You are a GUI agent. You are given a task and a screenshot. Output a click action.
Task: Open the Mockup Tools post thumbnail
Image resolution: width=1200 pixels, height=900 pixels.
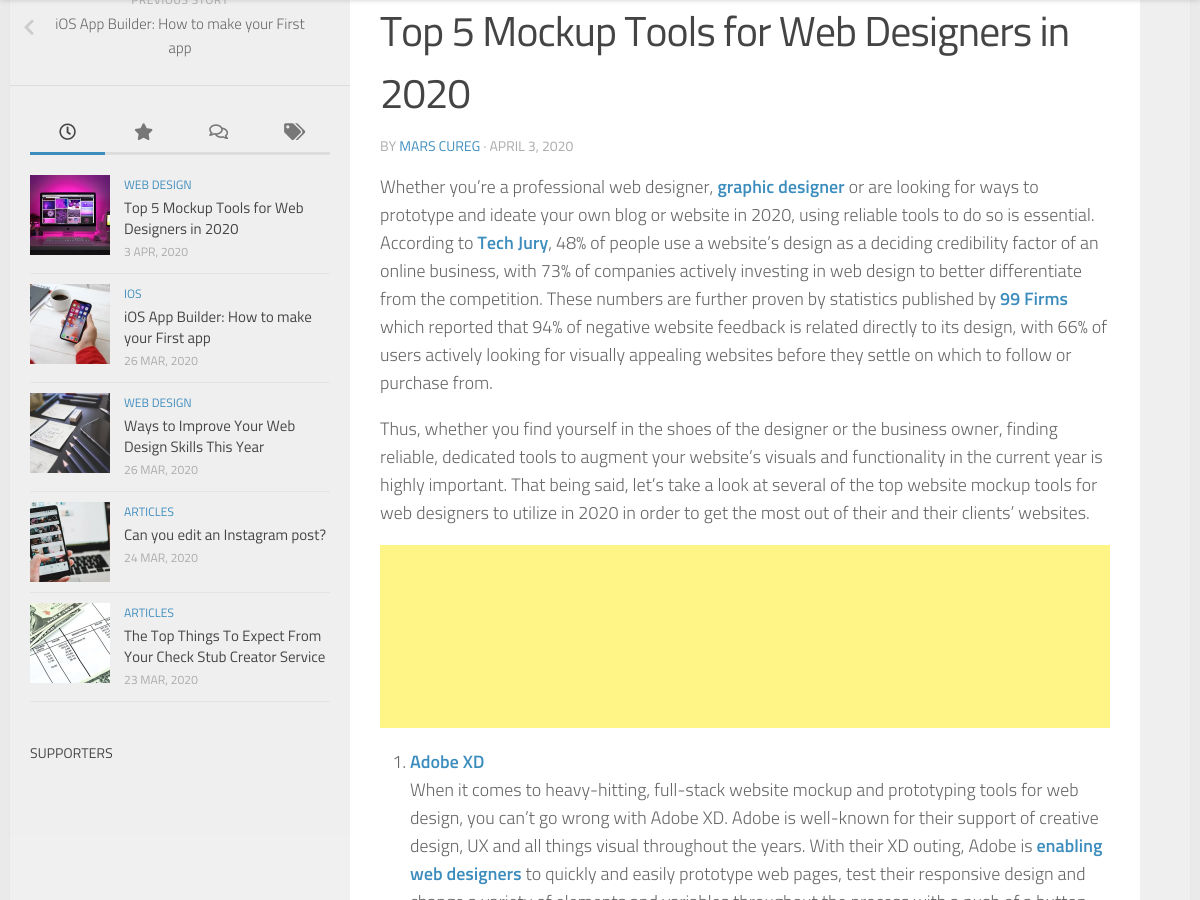coord(70,215)
